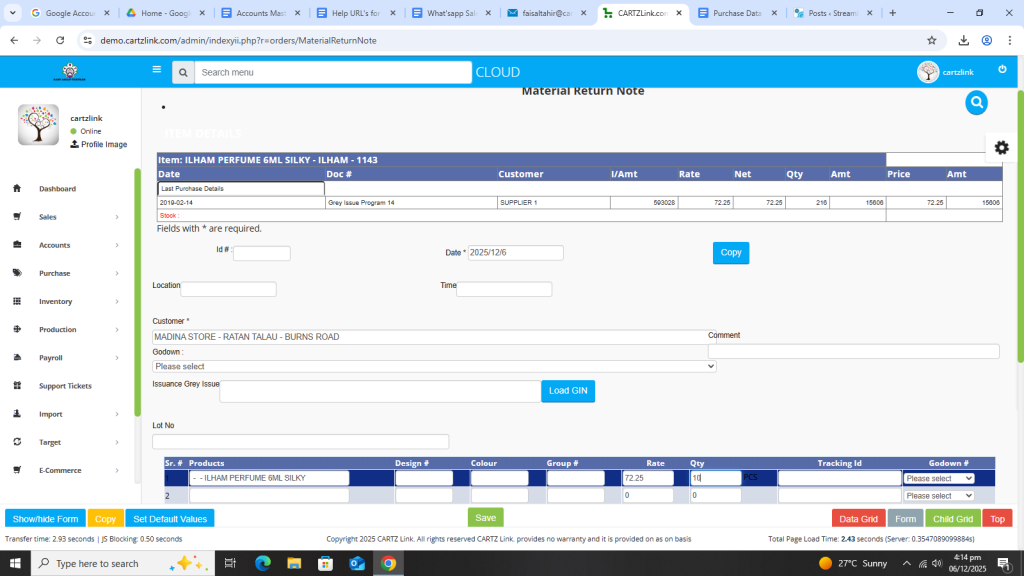1024x576 pixels.
Task: Click the Load GIN button
Action: [567, 390]
